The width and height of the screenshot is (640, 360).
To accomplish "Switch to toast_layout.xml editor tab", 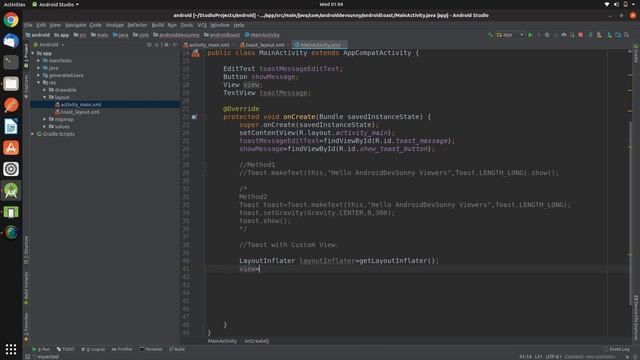I will point(264,45).
